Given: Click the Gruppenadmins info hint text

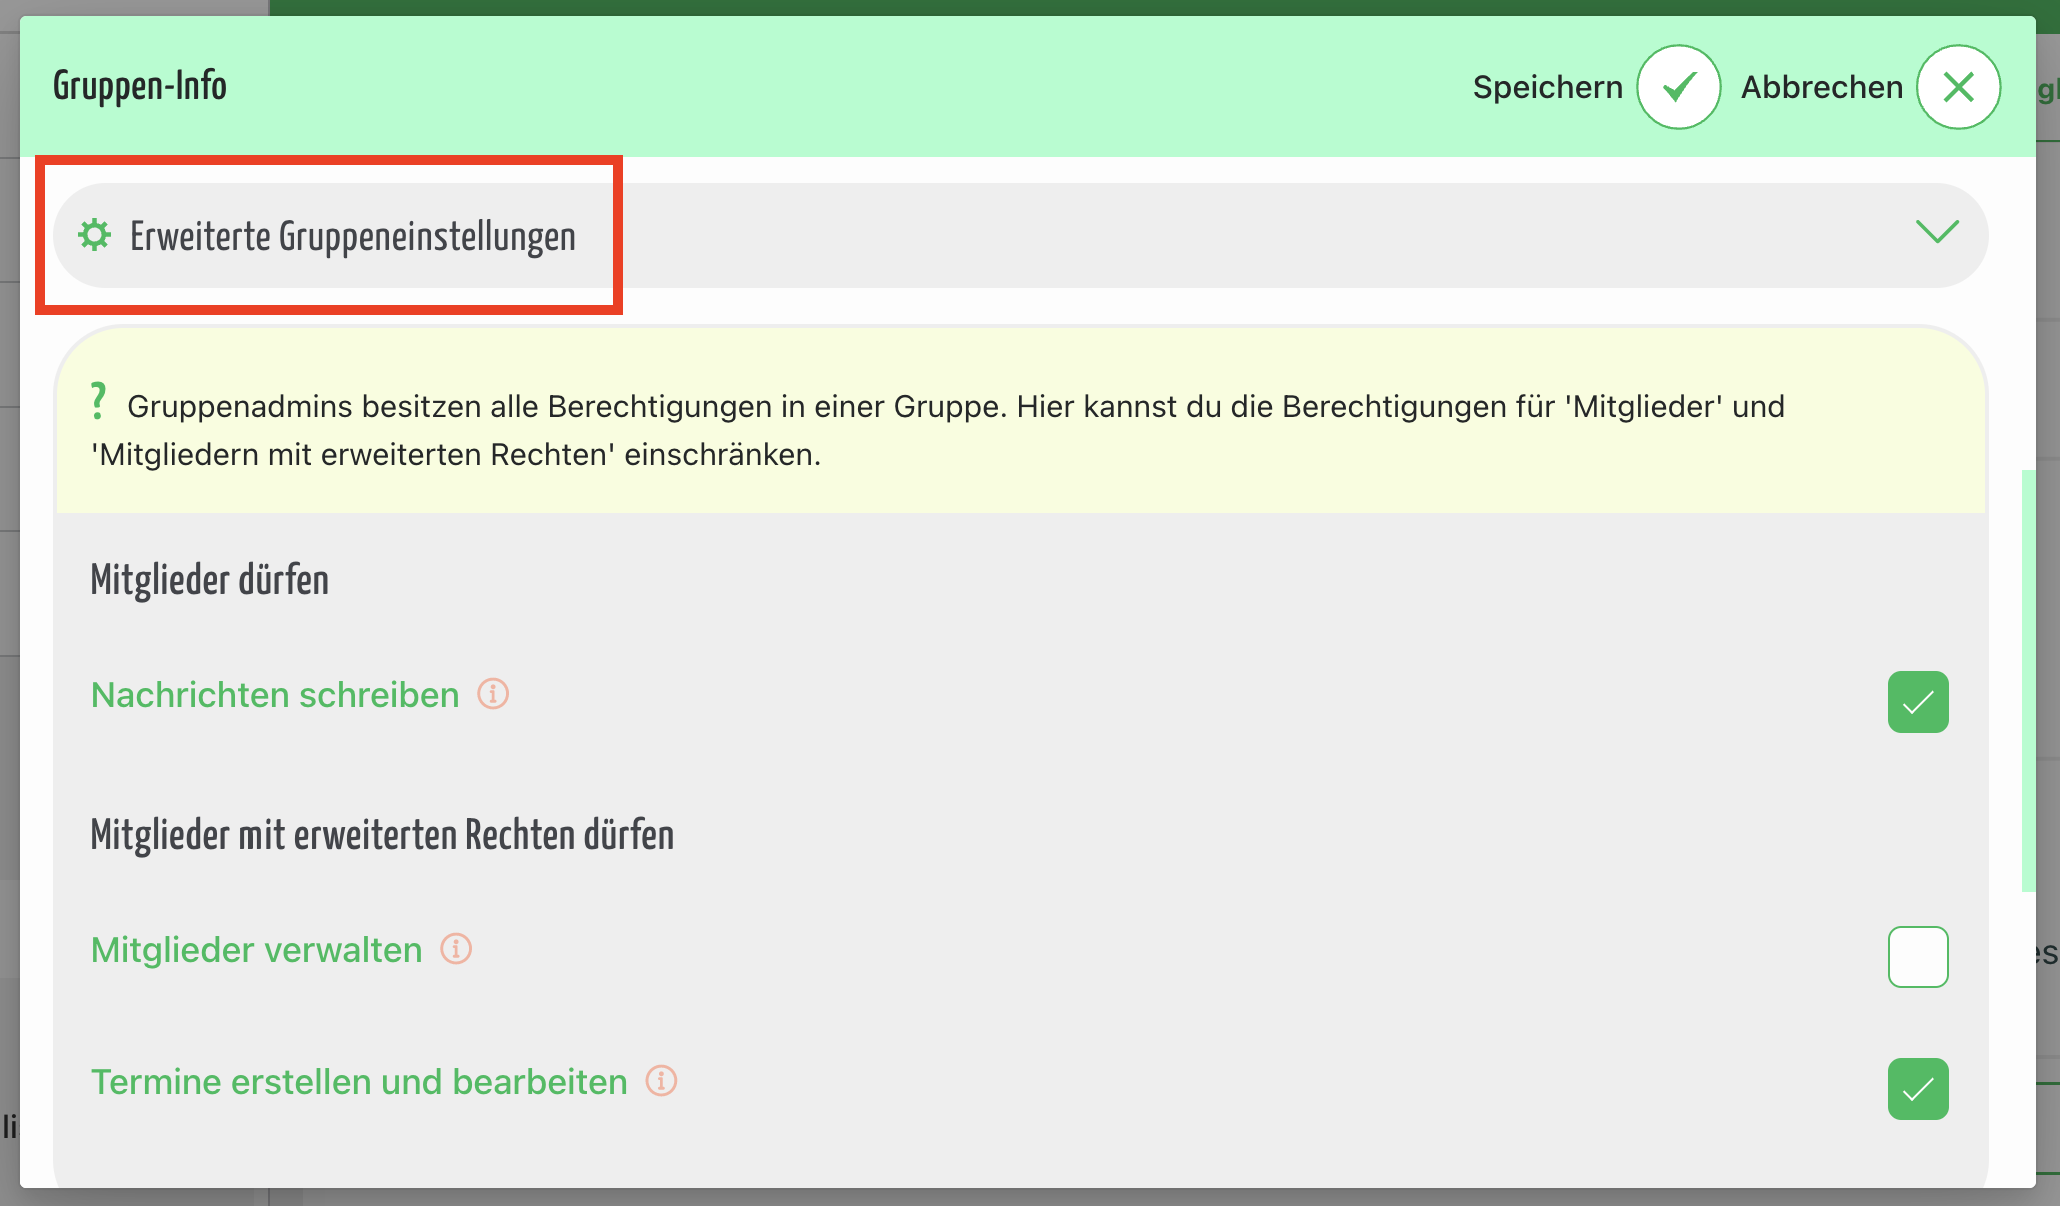Looking at the screenshot, I should (x=938, y=430).
